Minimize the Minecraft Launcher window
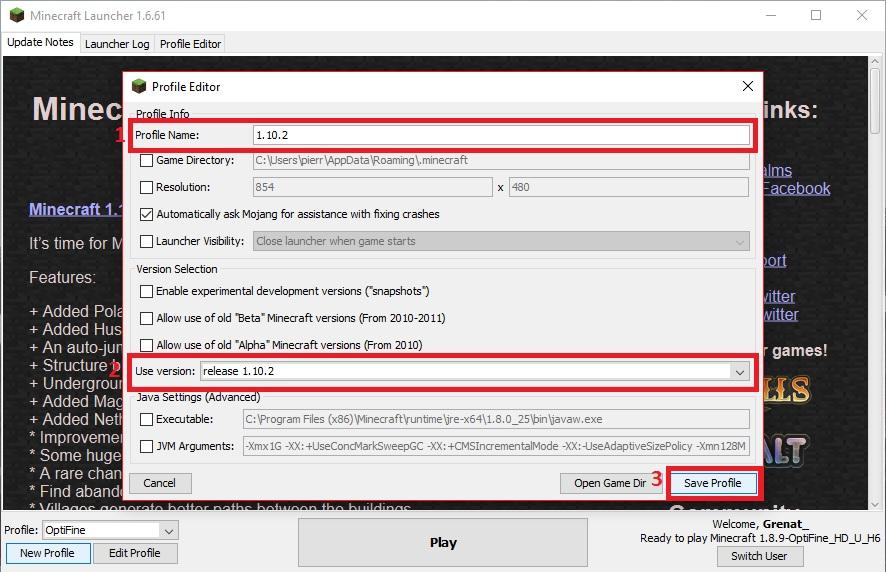886x572 pixels. click(x=771, y=15)
